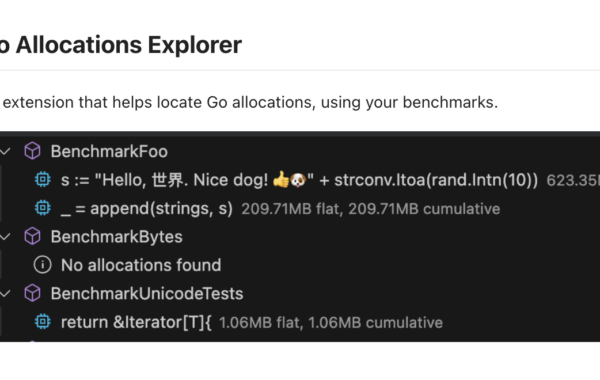Click the cube icon beside BenchmarkUnicodeTests
The width and height of the screenshot is (600, 380).
(33, 293)
